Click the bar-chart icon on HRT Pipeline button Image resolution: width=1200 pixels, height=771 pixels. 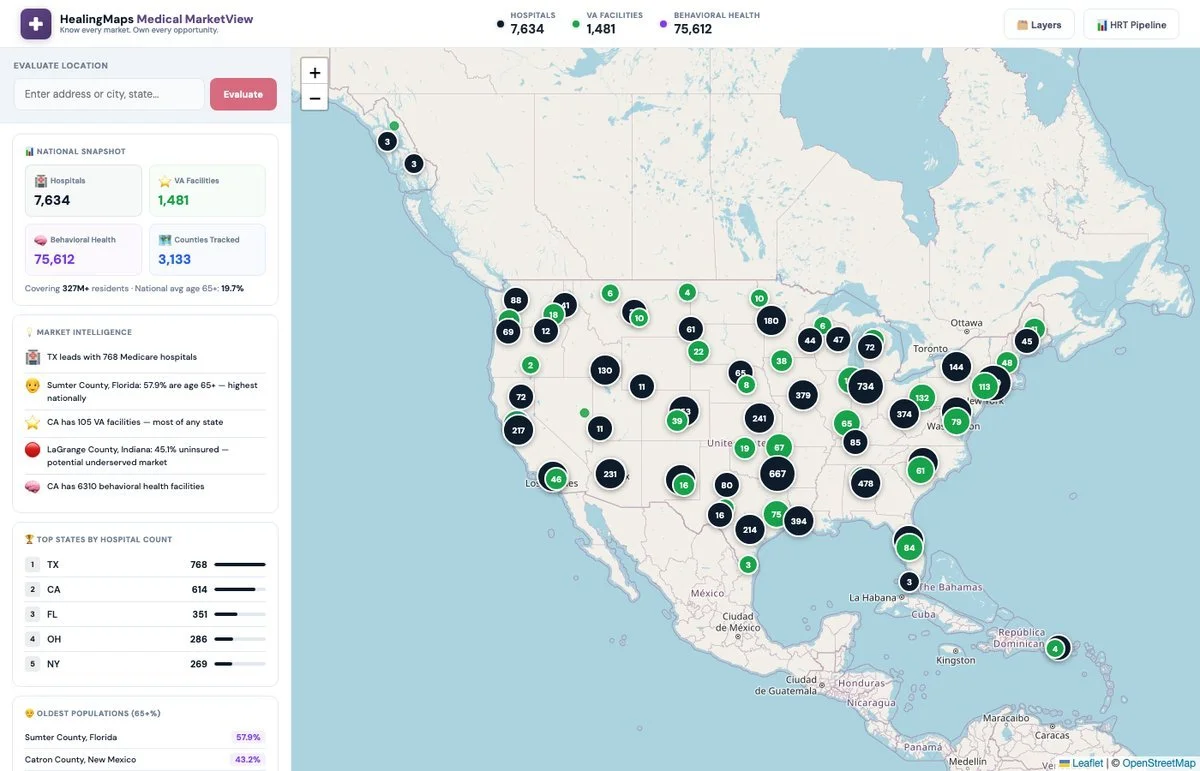pyautogui.click(x=1101, y=23)
